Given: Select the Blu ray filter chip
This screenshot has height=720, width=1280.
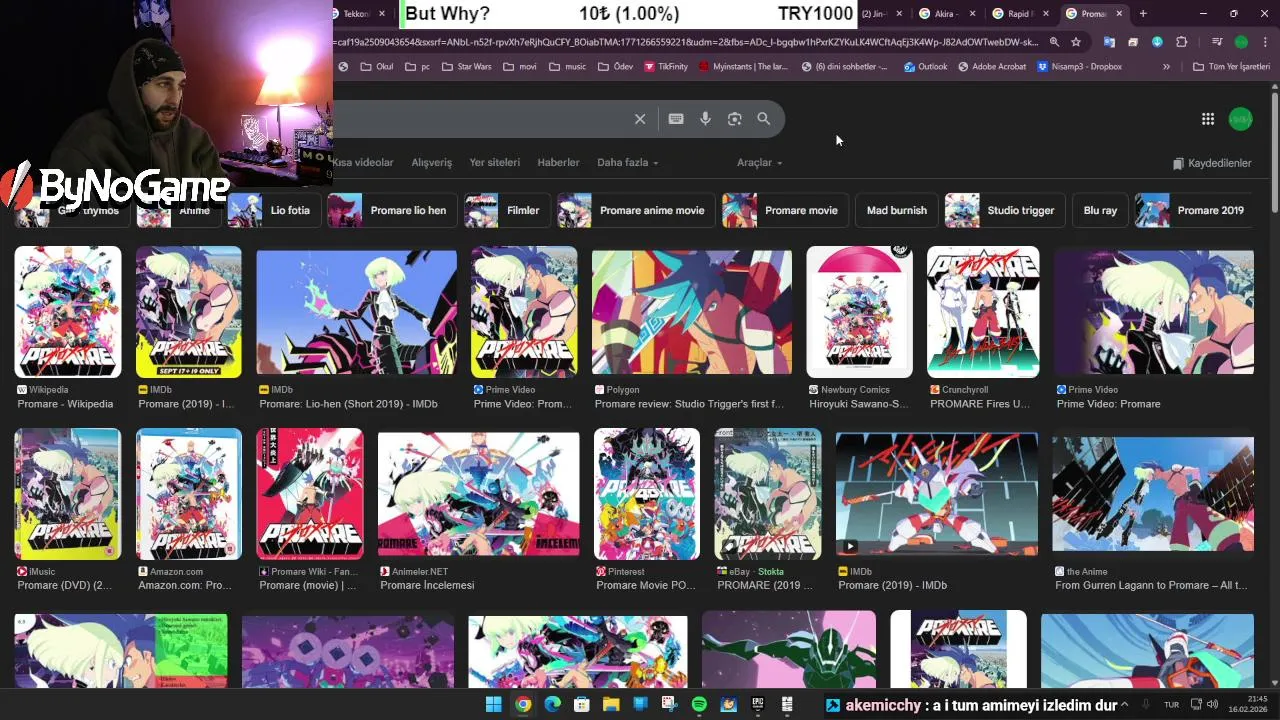Looking at the screenshot, I should click(1100, 211).
